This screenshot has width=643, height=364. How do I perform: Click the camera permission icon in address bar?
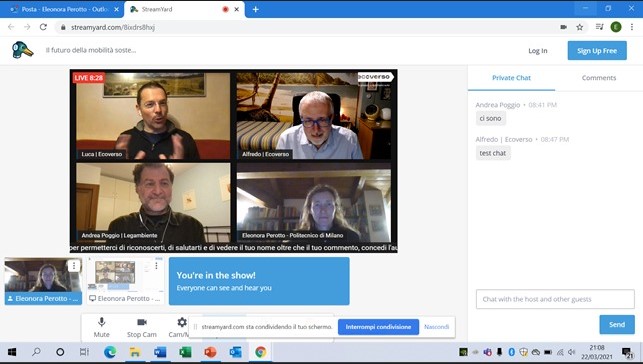click(x=563, y=27)
